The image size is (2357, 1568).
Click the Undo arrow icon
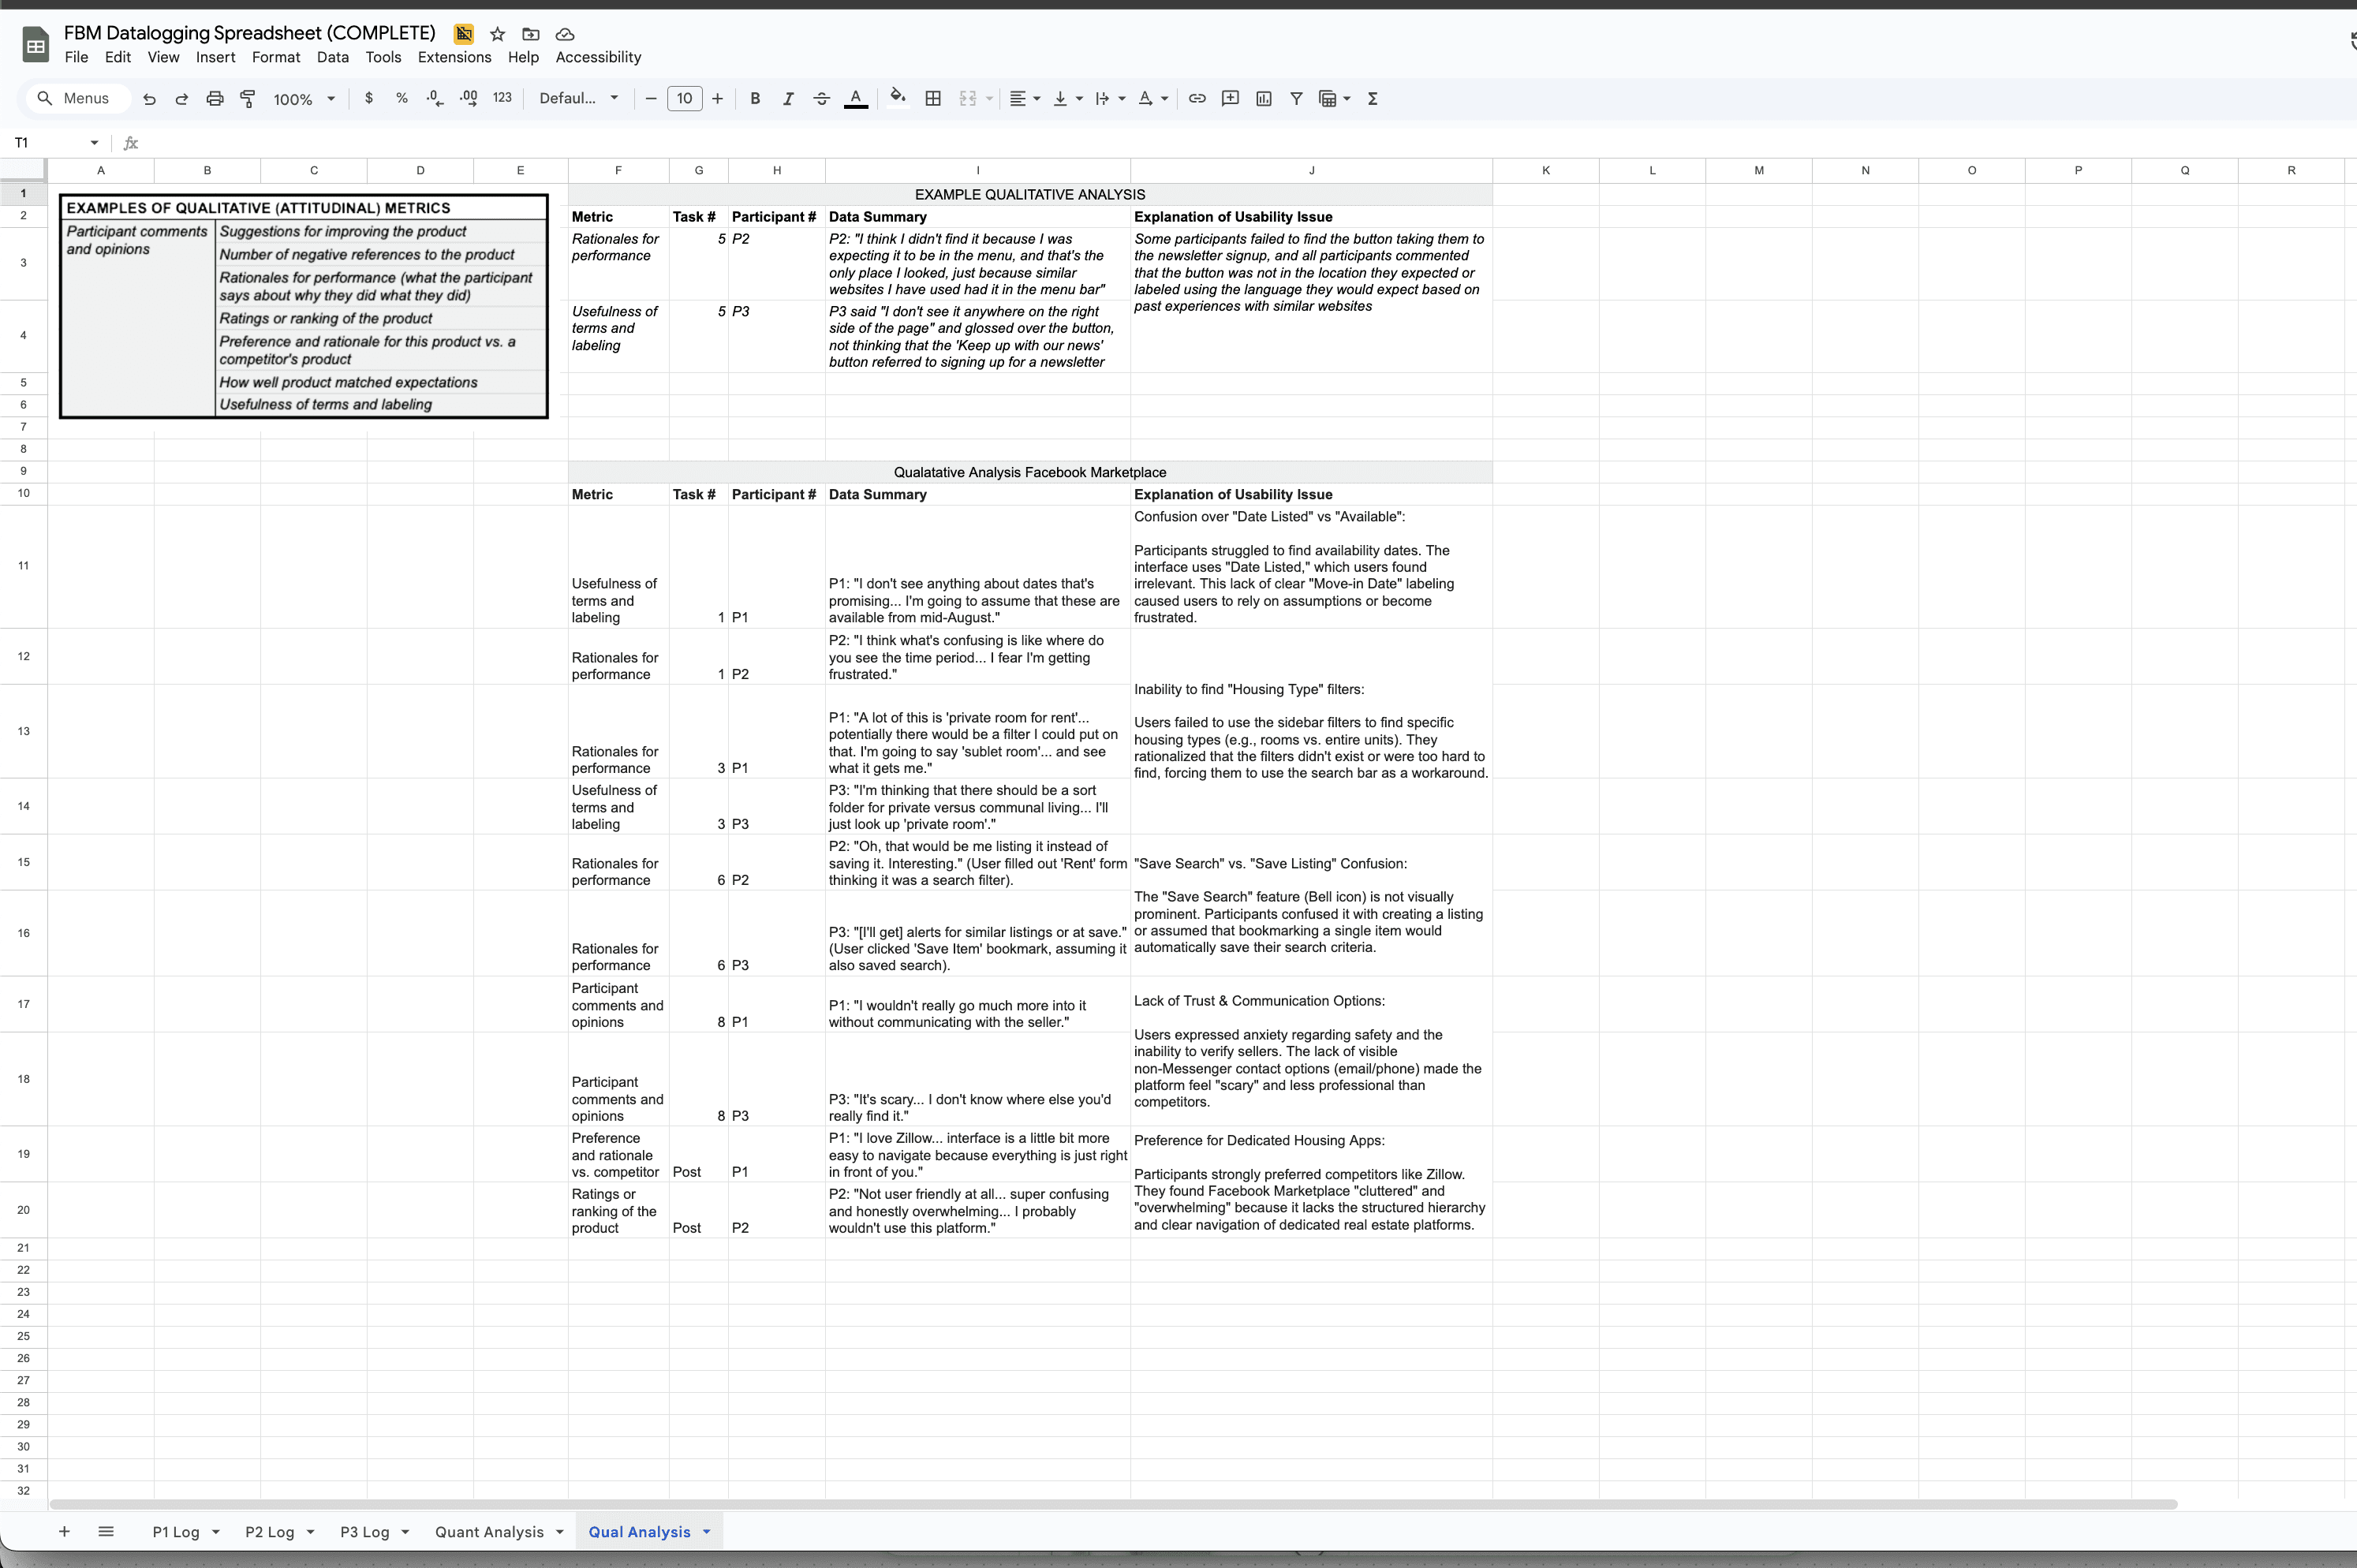click(x=149, y=99)
